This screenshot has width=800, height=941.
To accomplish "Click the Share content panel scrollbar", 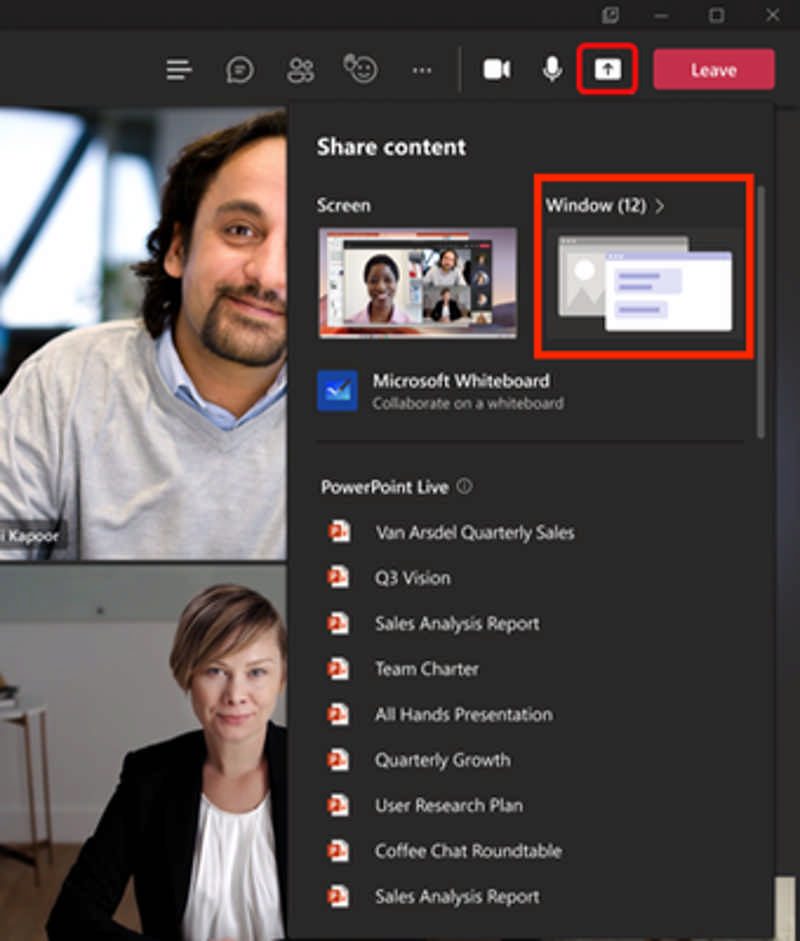I will [x=761, y=312].
